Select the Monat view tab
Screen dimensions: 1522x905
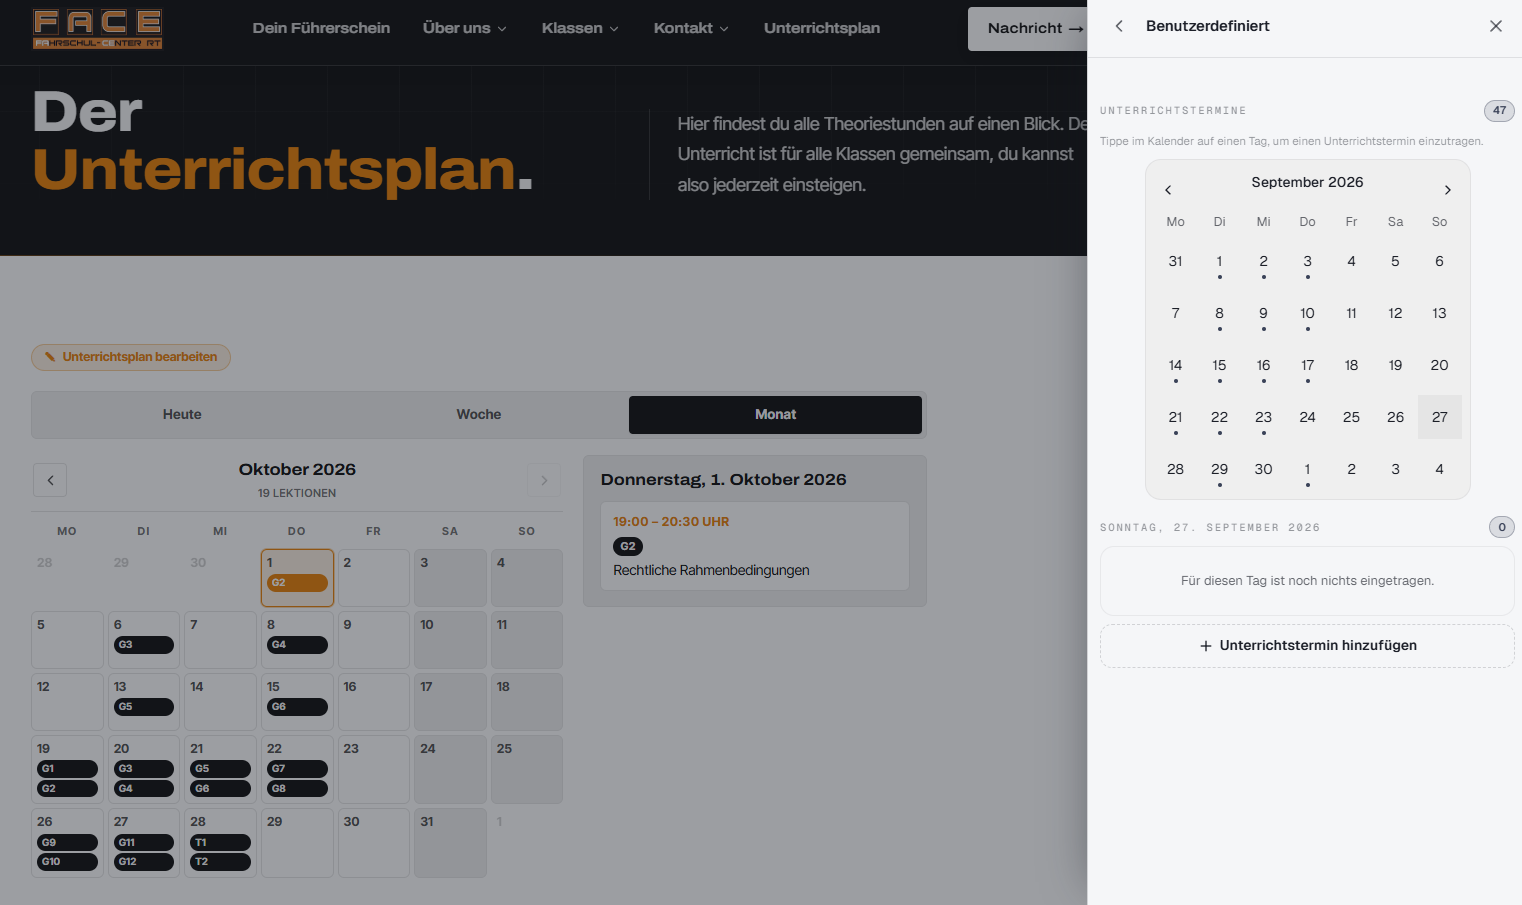pyautogui.click(x=775, y=415)
